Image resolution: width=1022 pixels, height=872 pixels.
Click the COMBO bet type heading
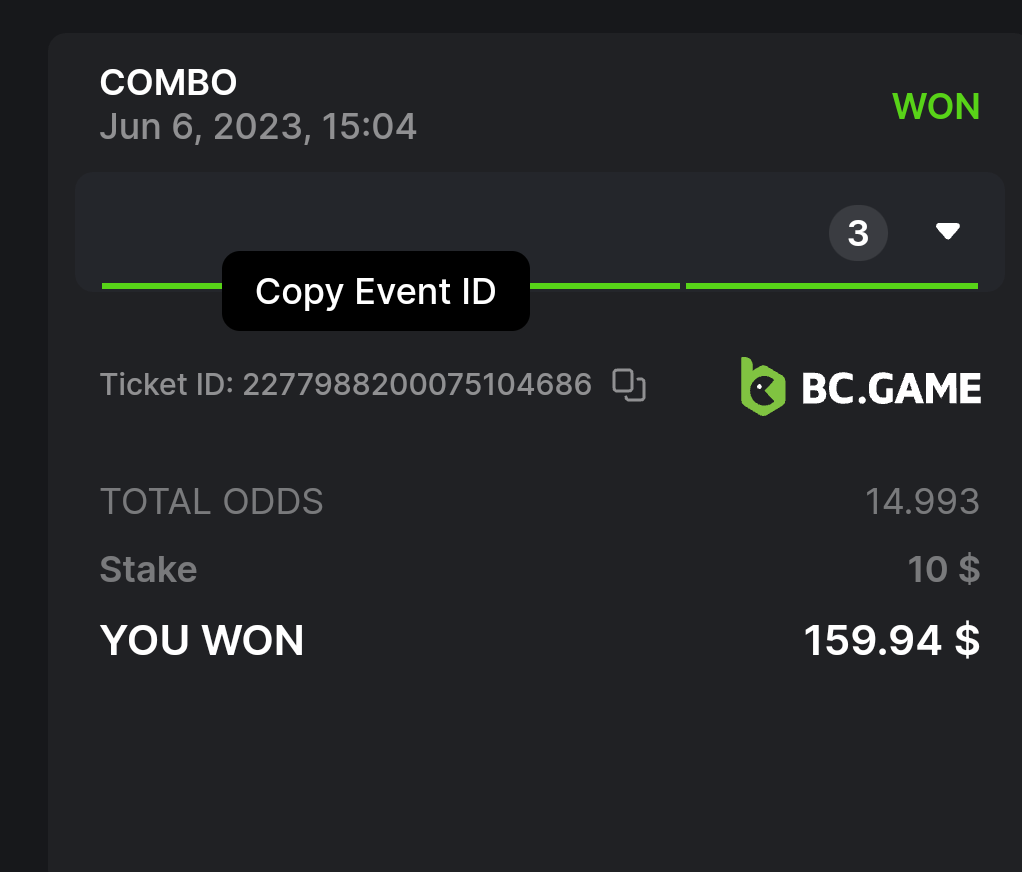pyautogui.click(x=168, y=83)
